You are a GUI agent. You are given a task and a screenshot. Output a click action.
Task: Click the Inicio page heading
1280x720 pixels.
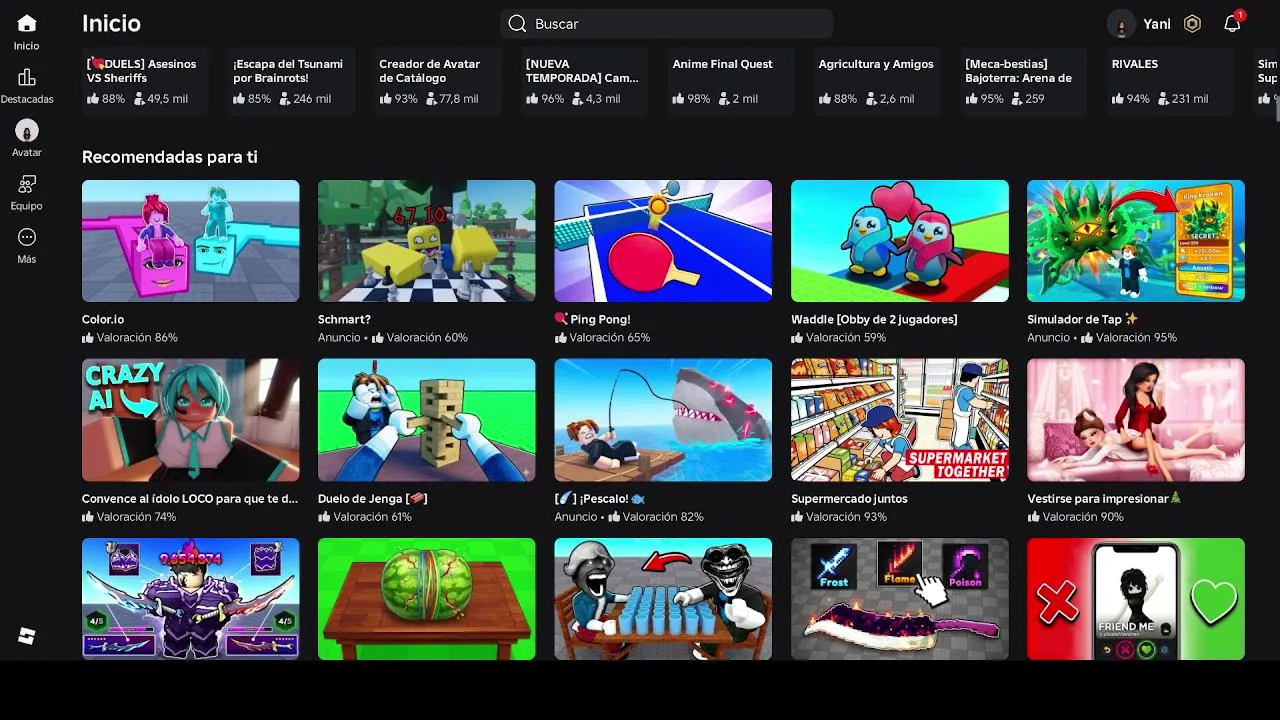click(111, 24)
